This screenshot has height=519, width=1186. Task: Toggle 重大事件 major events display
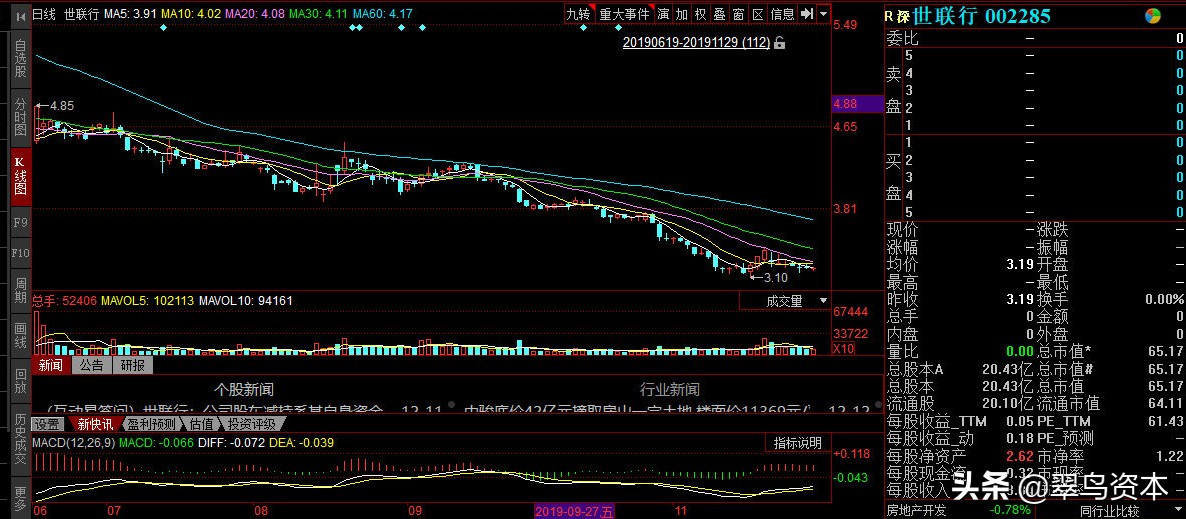click(x=624, y=14)
